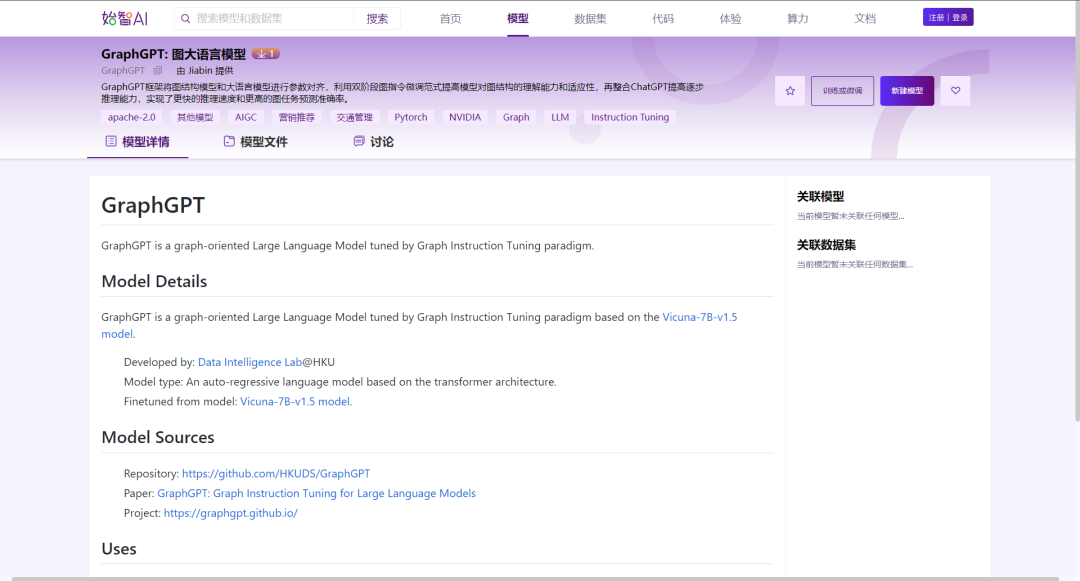Click the file icon on 模型文件 tab
The image size is (1080, 581).
227,142
